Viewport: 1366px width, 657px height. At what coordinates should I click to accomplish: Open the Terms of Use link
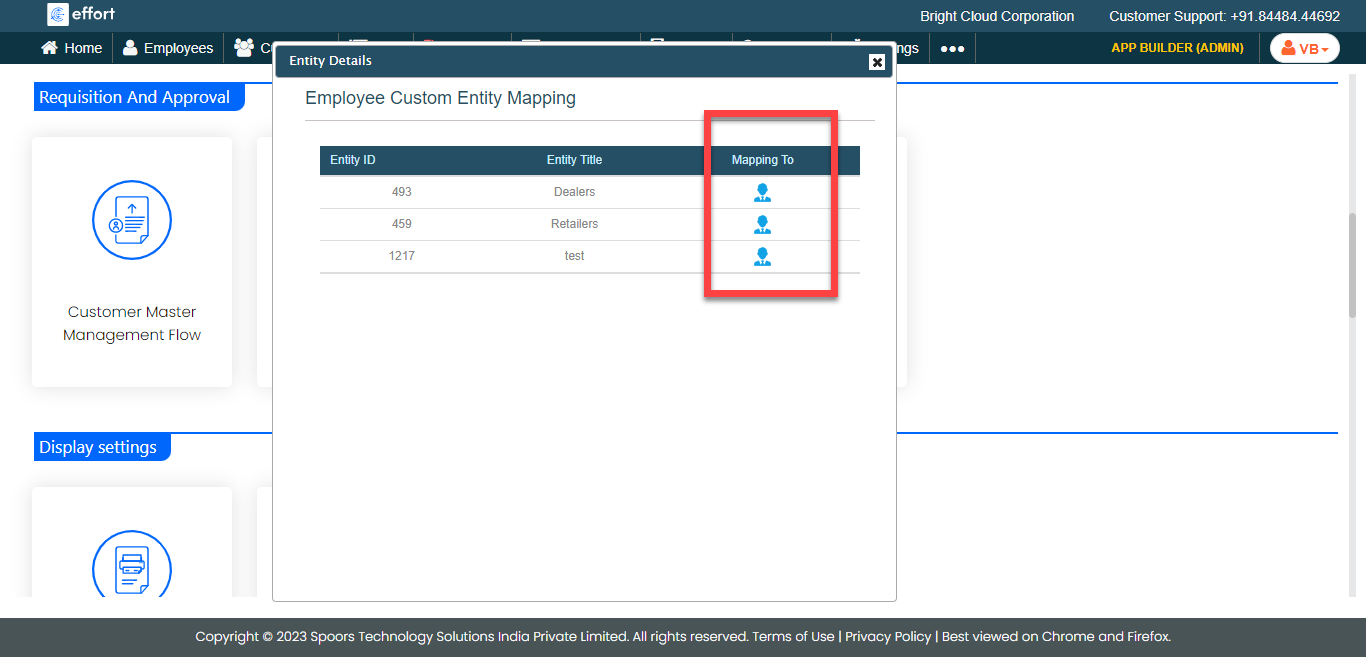click(x=793, y=637)
